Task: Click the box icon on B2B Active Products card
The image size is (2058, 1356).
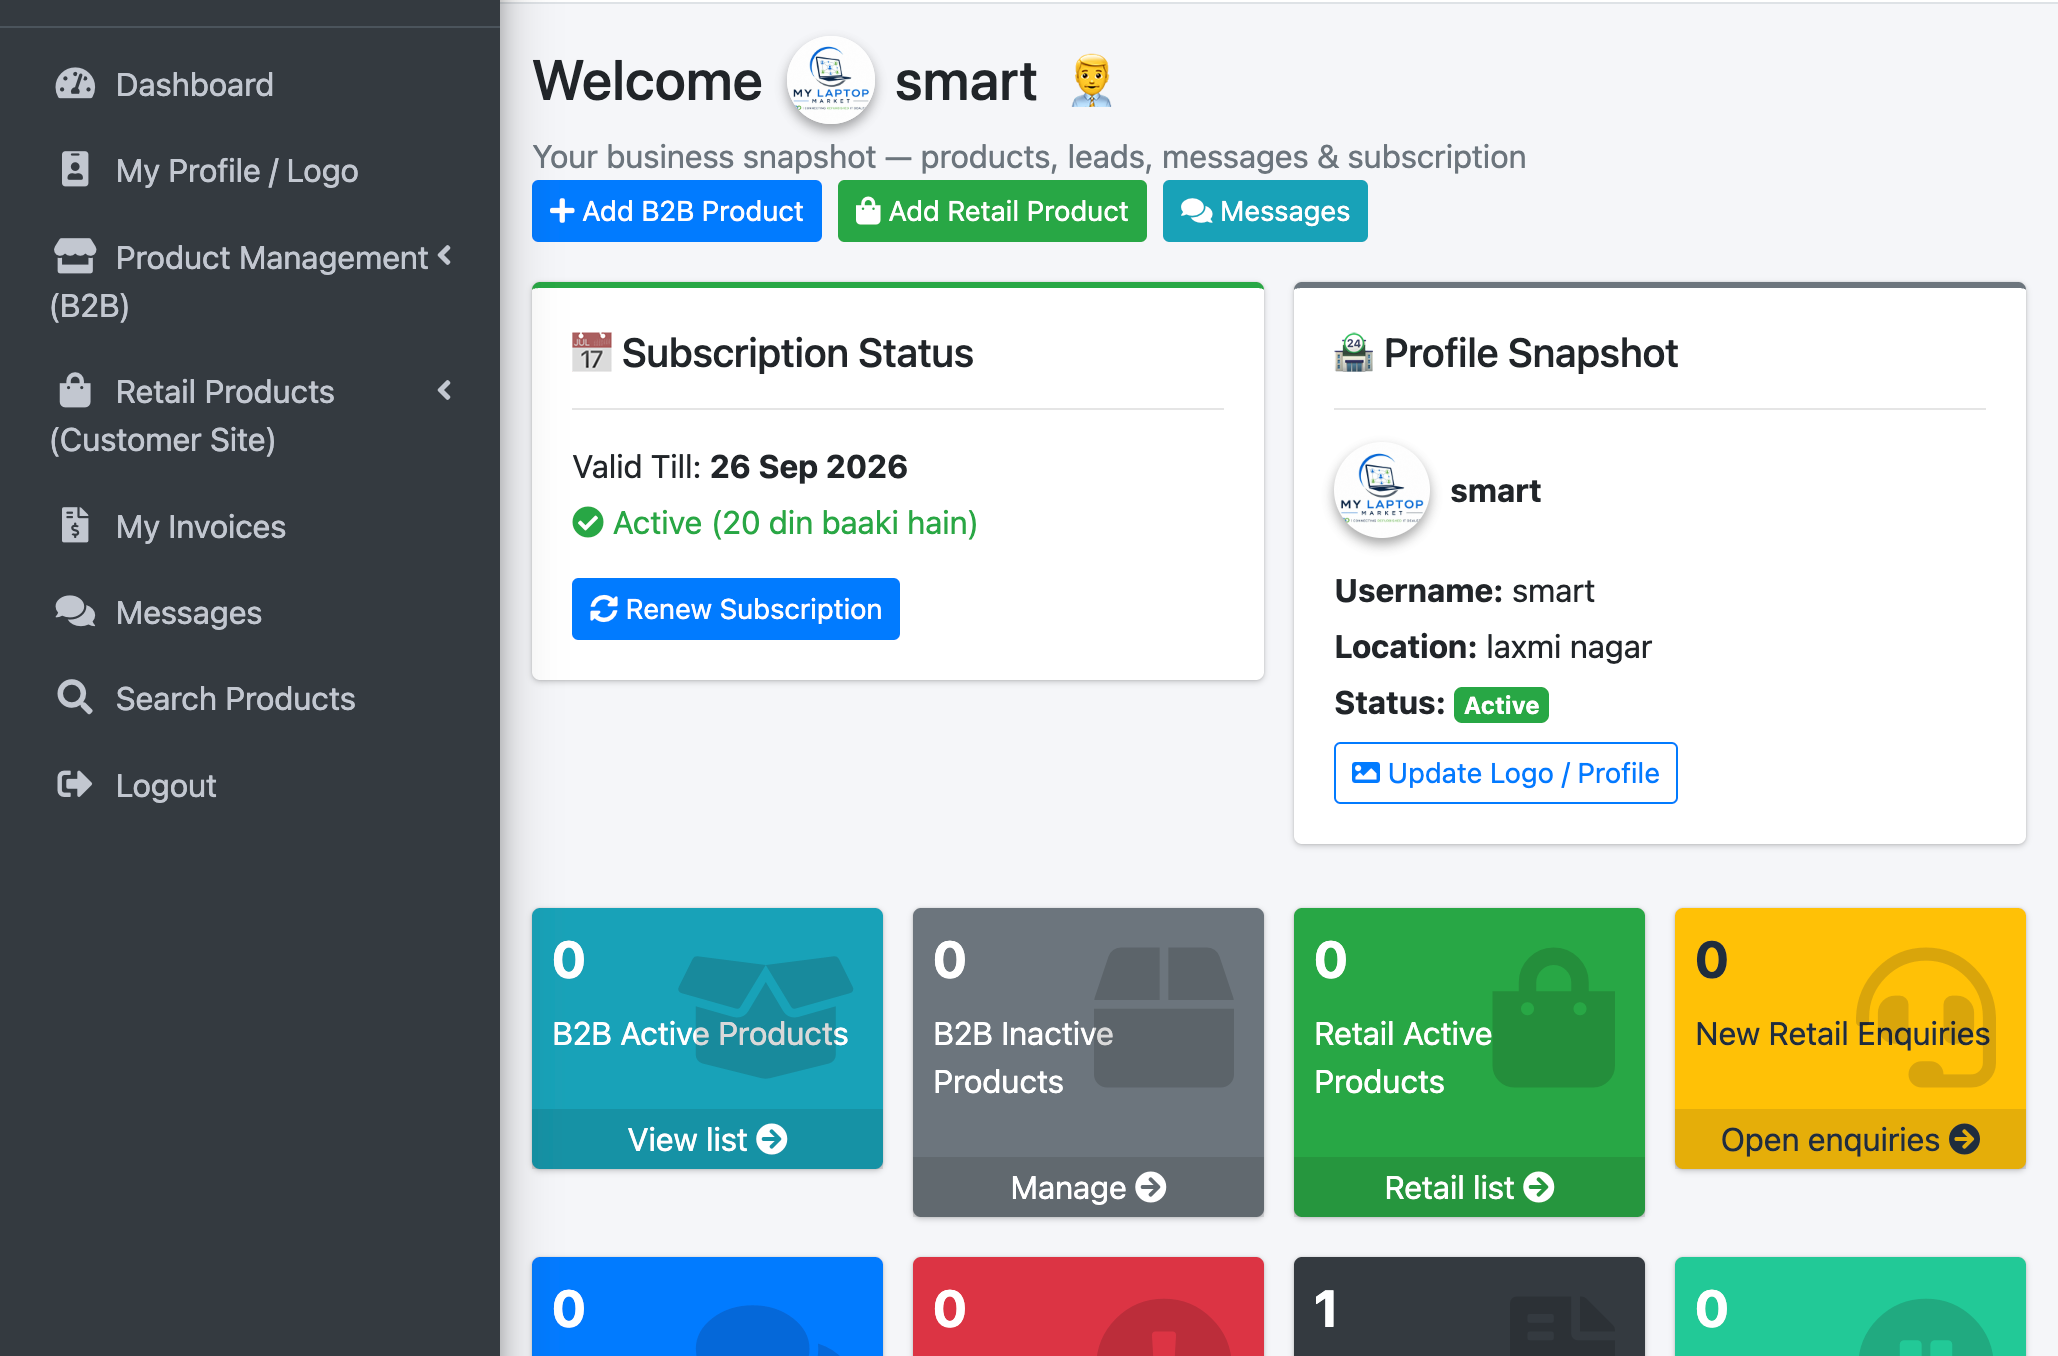Action: (765, 1015)
